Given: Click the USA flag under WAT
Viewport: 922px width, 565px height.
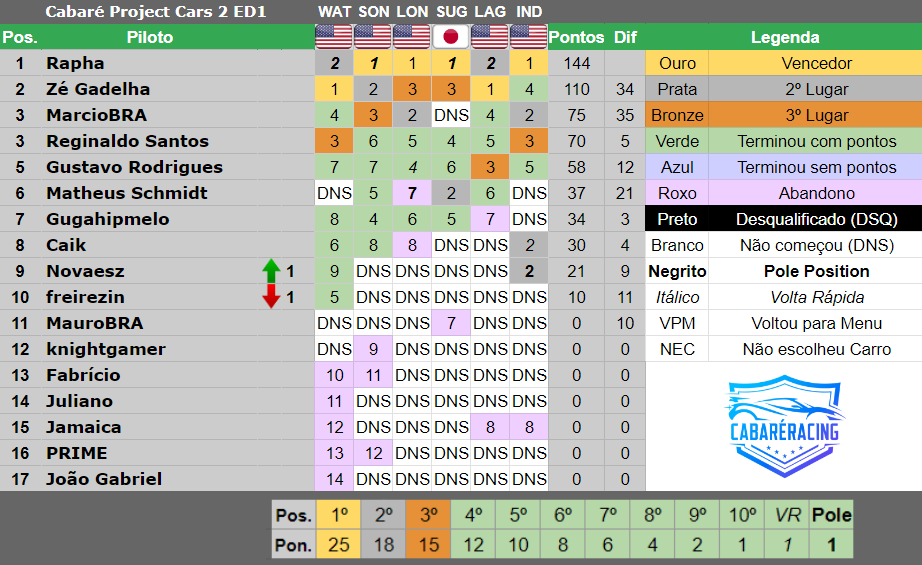Looking at the screenshot, I should tap(333, 37).
